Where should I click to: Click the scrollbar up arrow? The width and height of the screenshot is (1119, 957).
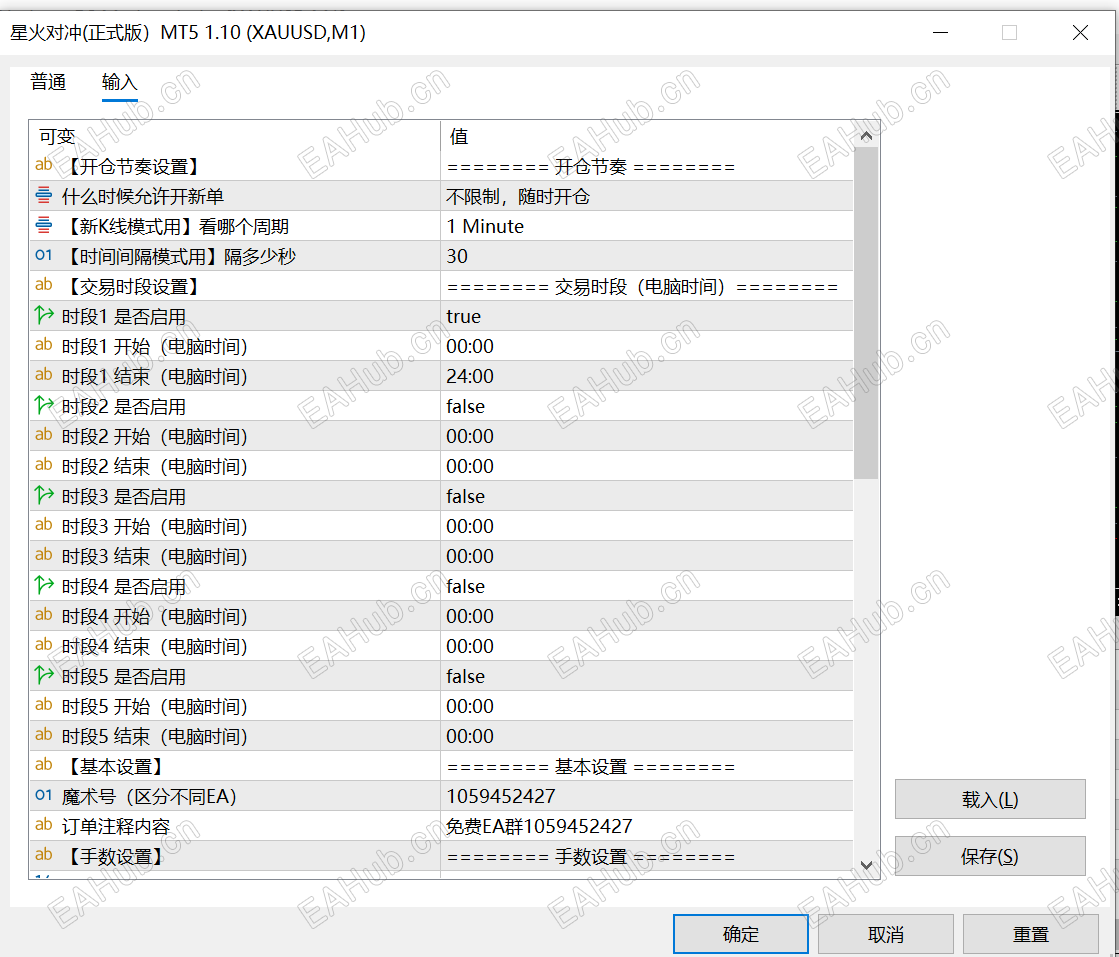pos(866,136)
